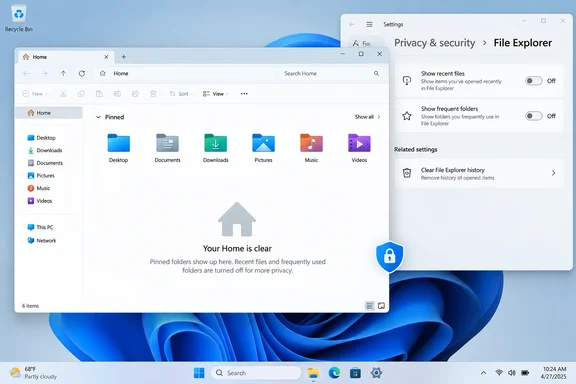Close the Home tab
The height and width of the screenshot is (384, 576).
[106, 57]
